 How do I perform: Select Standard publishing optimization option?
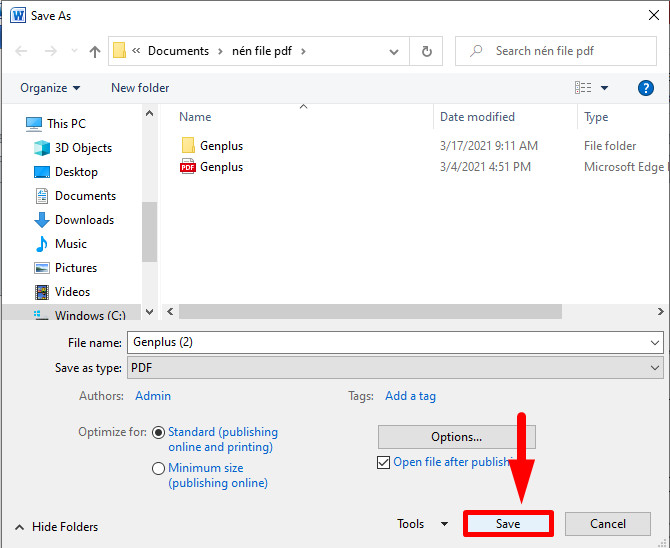pos(159,433)
